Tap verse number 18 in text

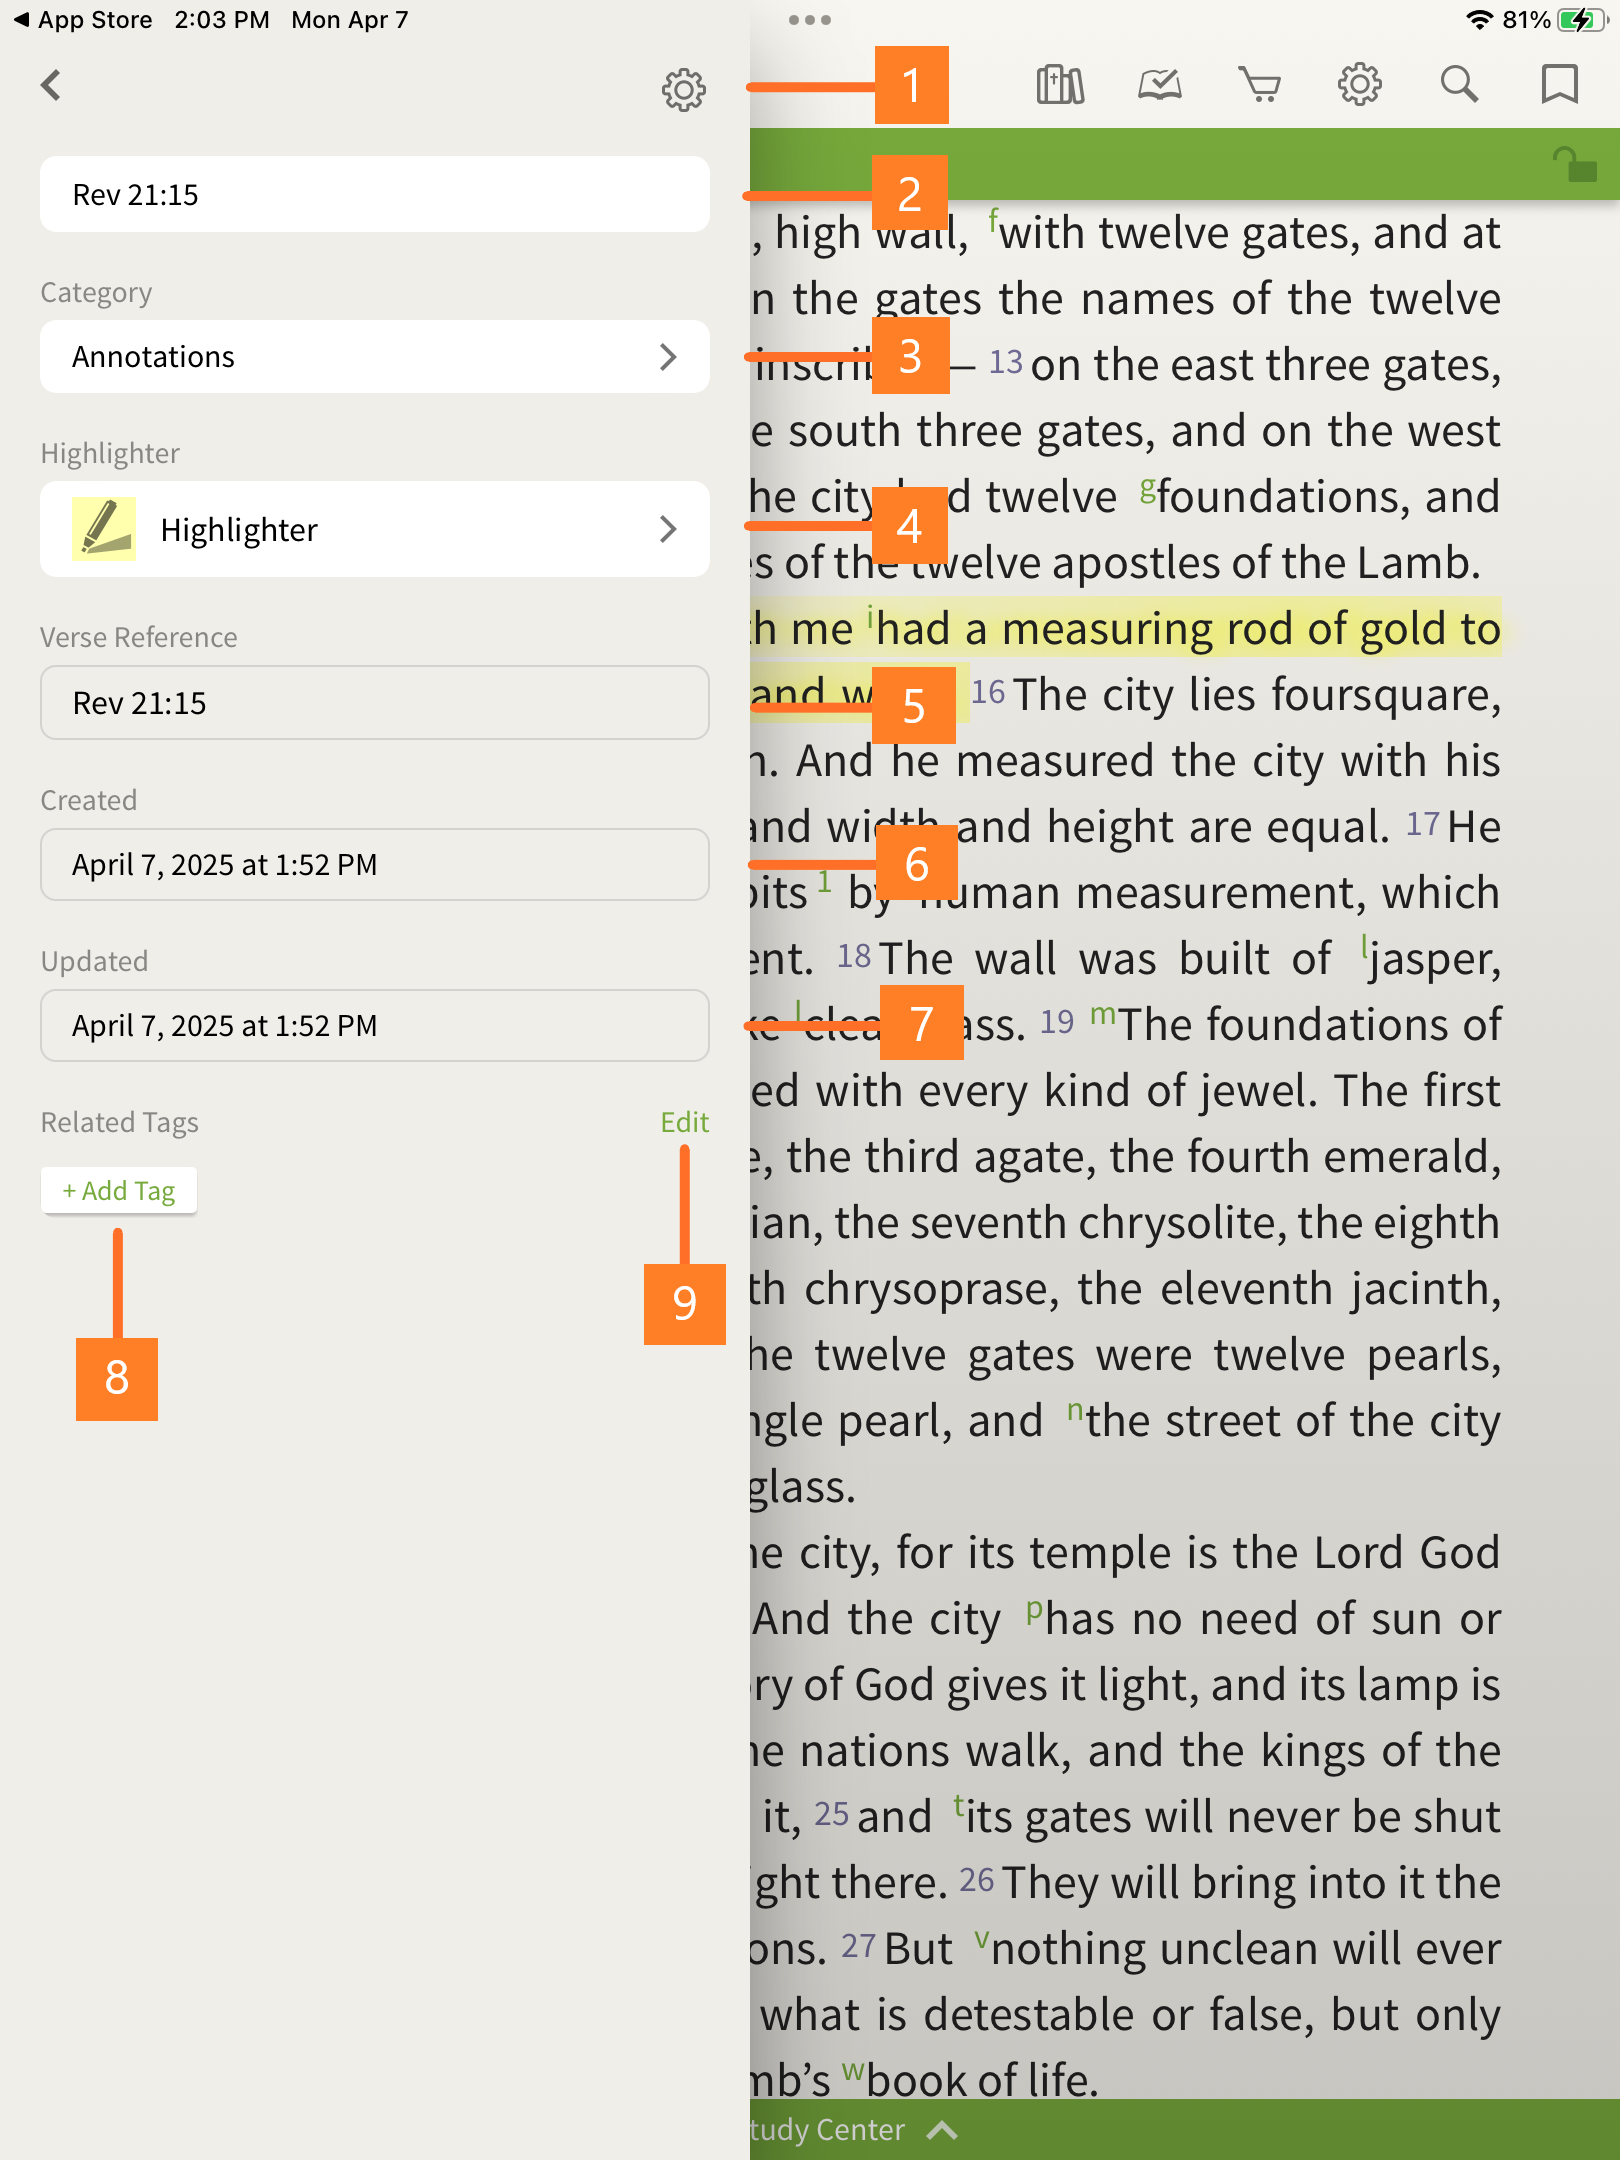(854, 956)
